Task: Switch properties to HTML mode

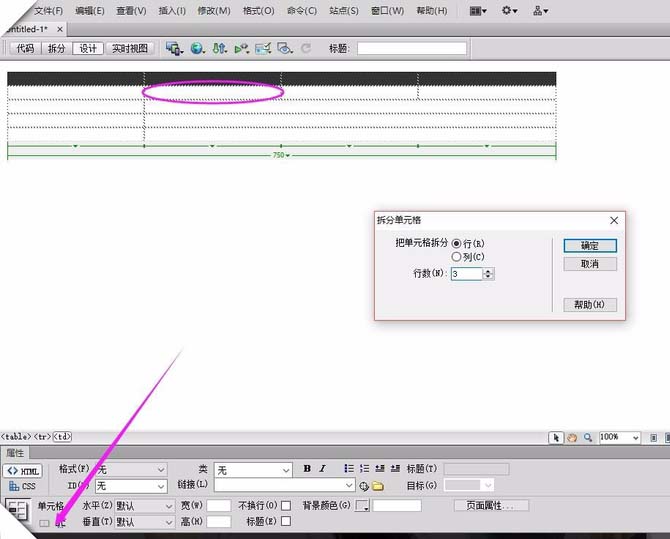Action: tap(23, 471)
